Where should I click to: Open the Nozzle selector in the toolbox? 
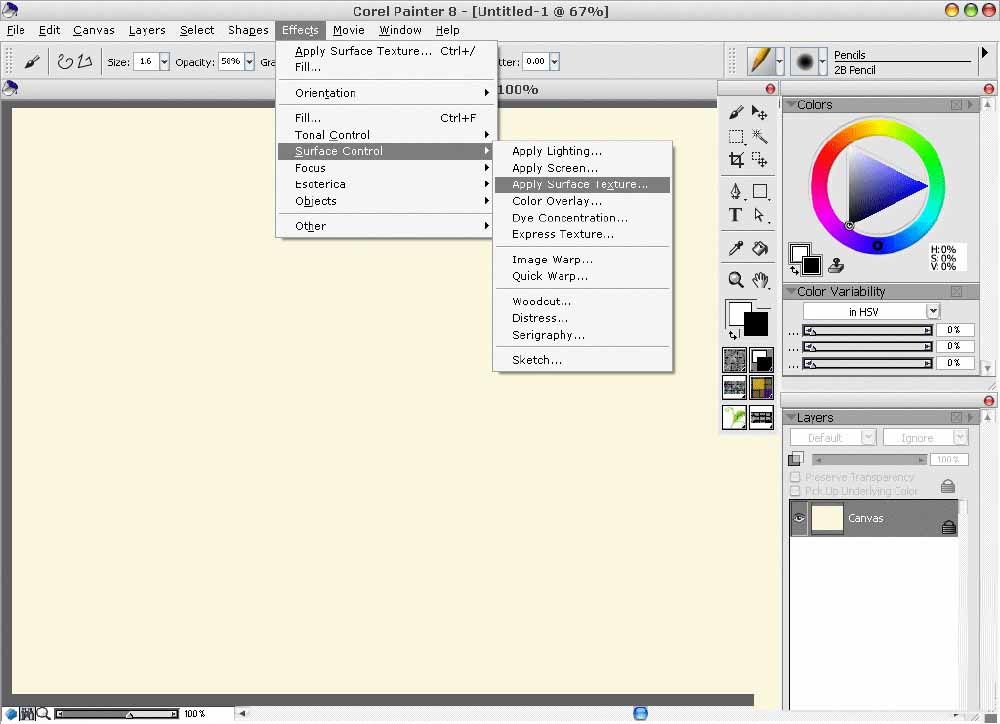pyautogui.click(x=735, y=417)
